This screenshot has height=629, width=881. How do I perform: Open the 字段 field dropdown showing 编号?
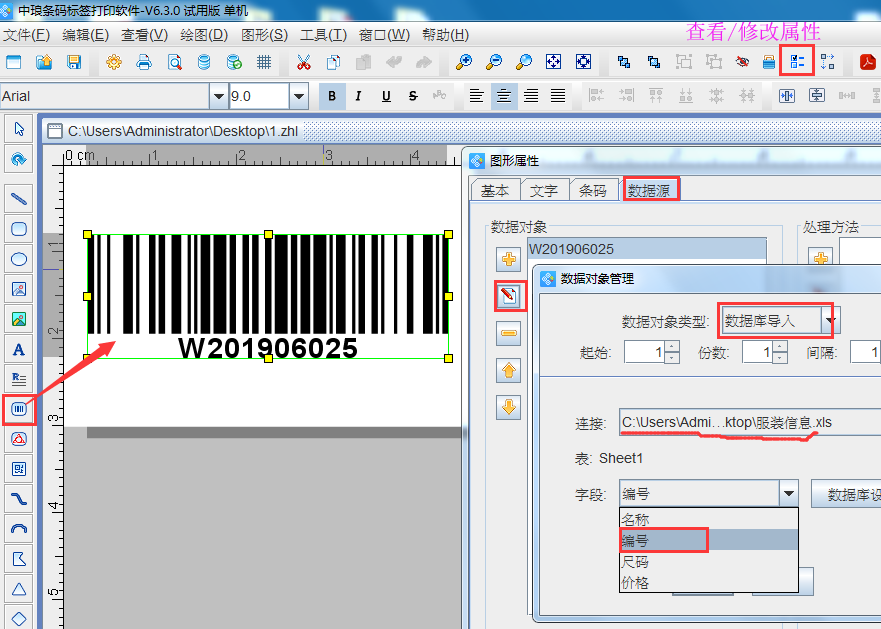click(x=789, y=493)
